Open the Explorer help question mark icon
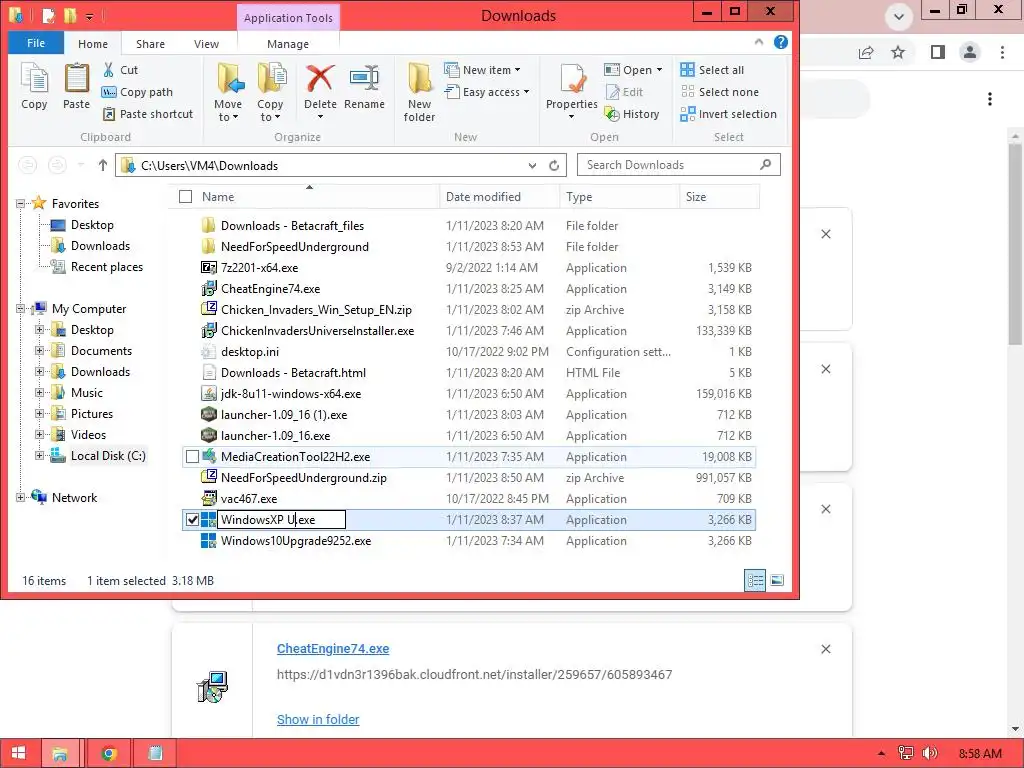Screen dimensions: 1024x768 tap(780, 42)
